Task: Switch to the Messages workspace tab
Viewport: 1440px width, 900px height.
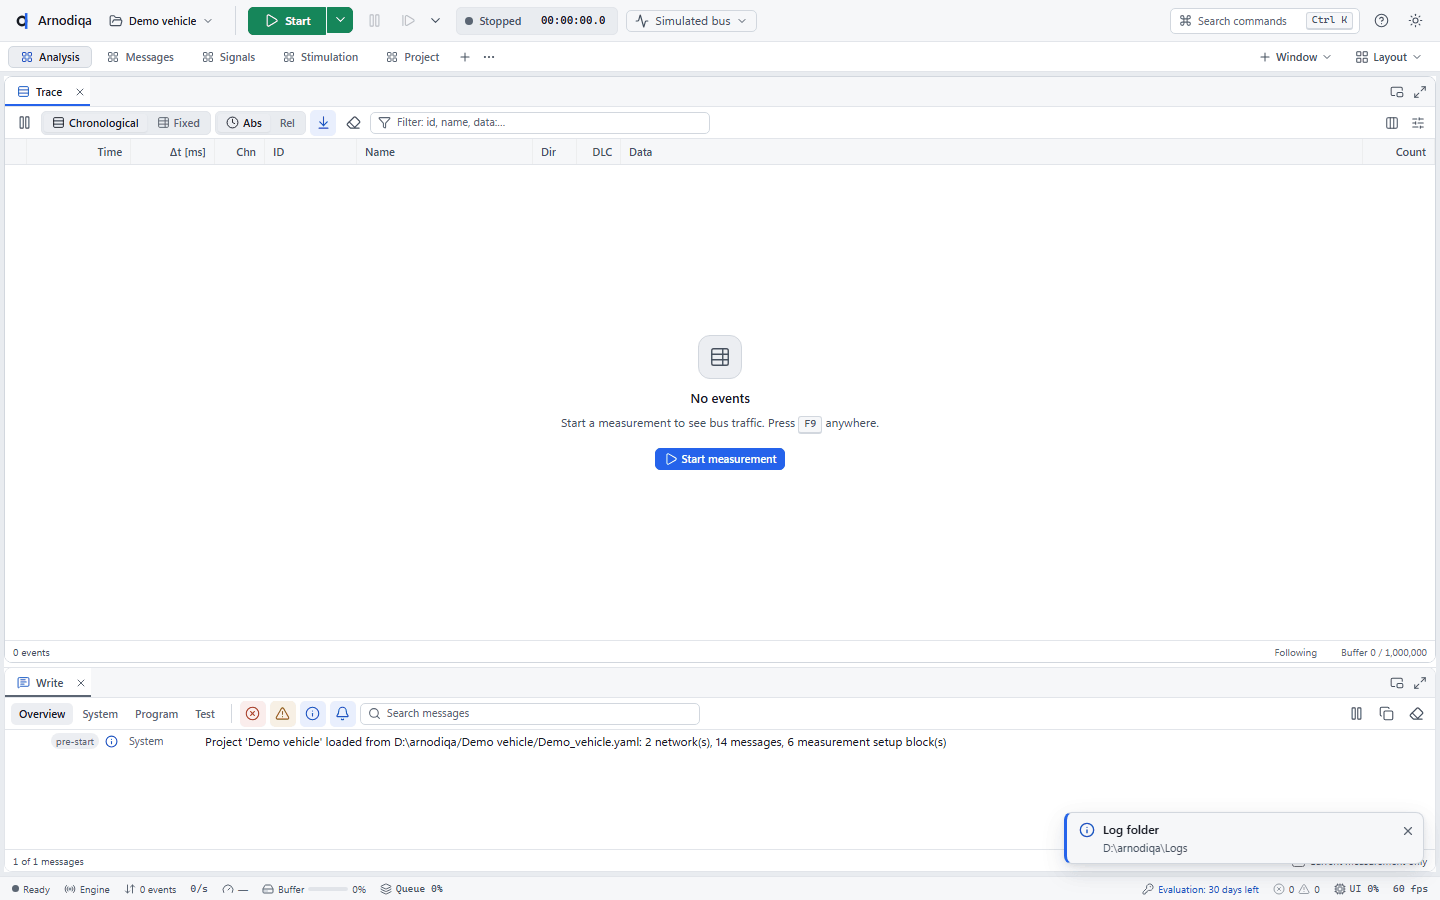Action: click(x=141, y=57)
